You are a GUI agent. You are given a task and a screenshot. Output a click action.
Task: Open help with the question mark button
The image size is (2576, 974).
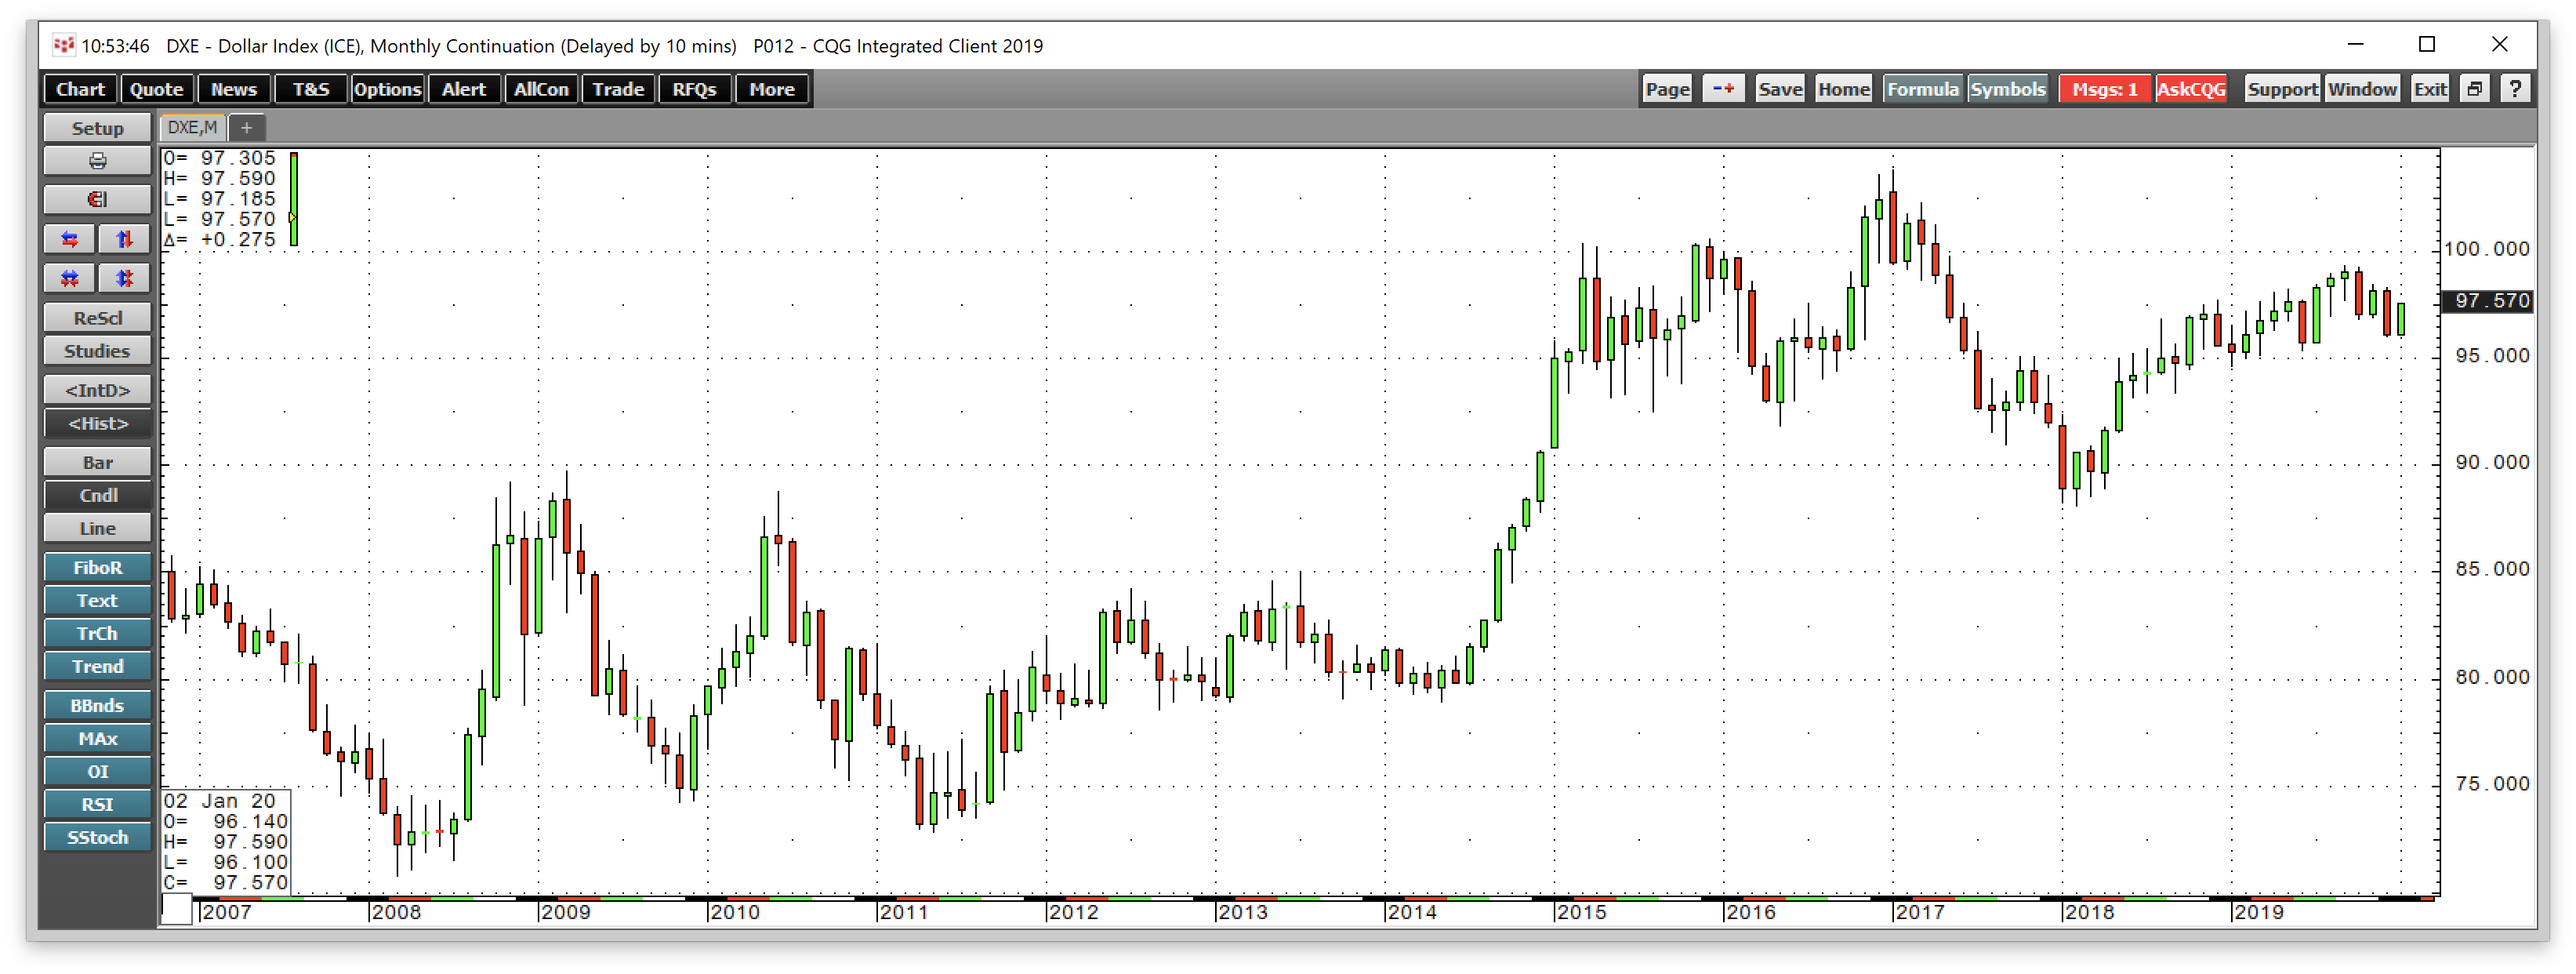(x=2515, y=89)
